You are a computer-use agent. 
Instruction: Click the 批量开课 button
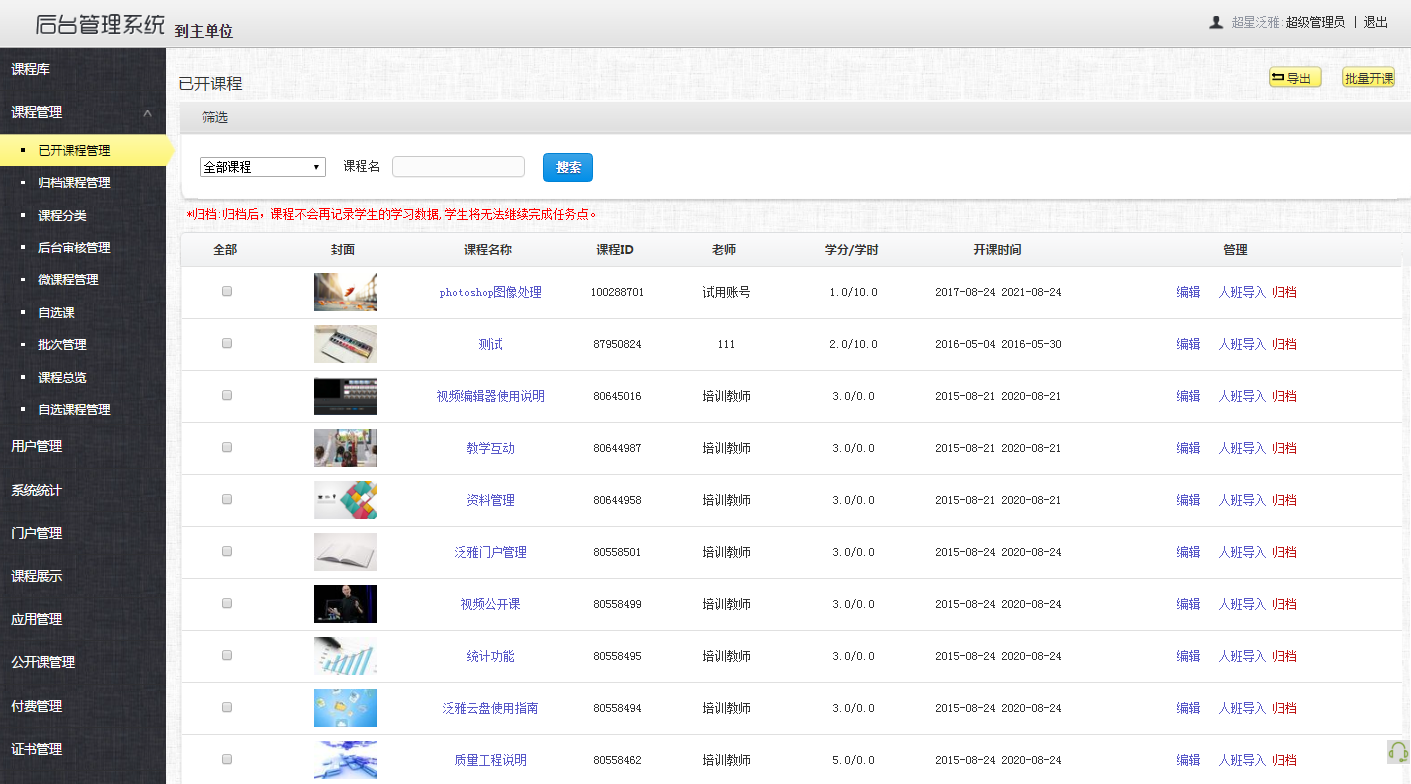click(x=1368, y=76)
